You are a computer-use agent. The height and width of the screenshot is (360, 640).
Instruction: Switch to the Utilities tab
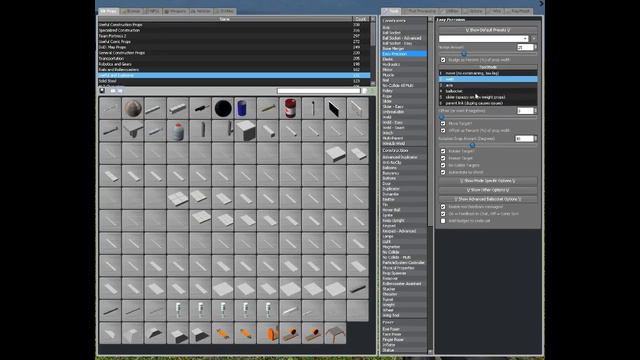pyautogui.click(x=451, y=11)
